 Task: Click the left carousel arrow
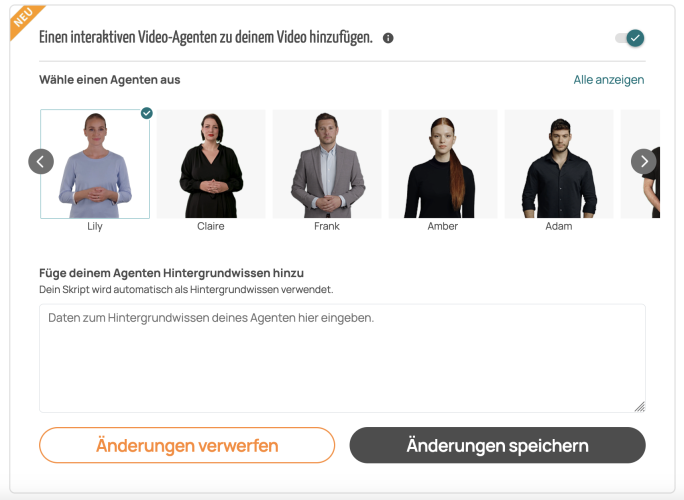[41, 161]
